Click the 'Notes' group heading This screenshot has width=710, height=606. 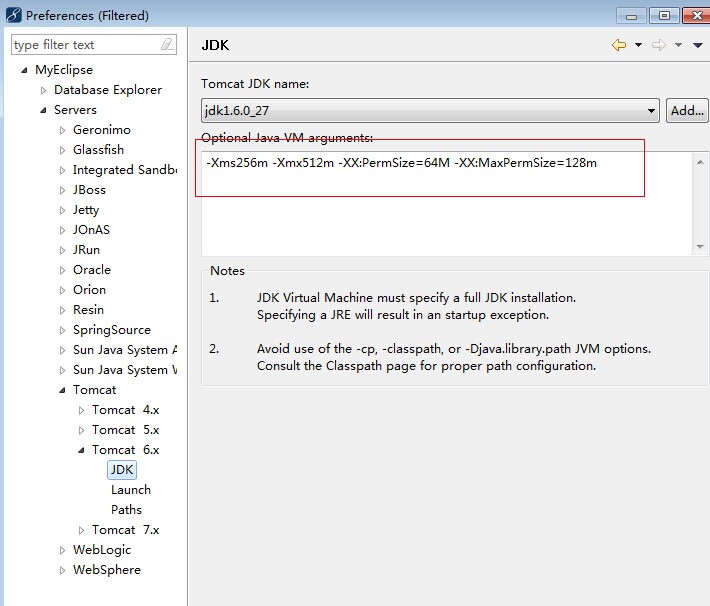point(227,270)
